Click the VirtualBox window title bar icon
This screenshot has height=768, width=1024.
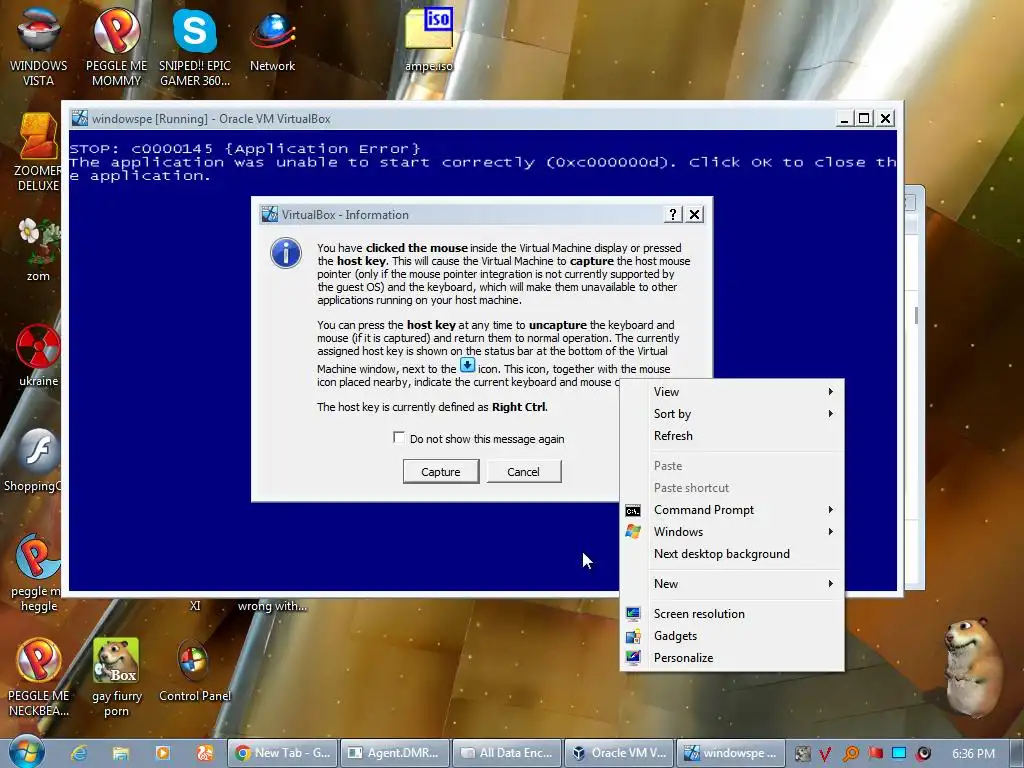80,118
